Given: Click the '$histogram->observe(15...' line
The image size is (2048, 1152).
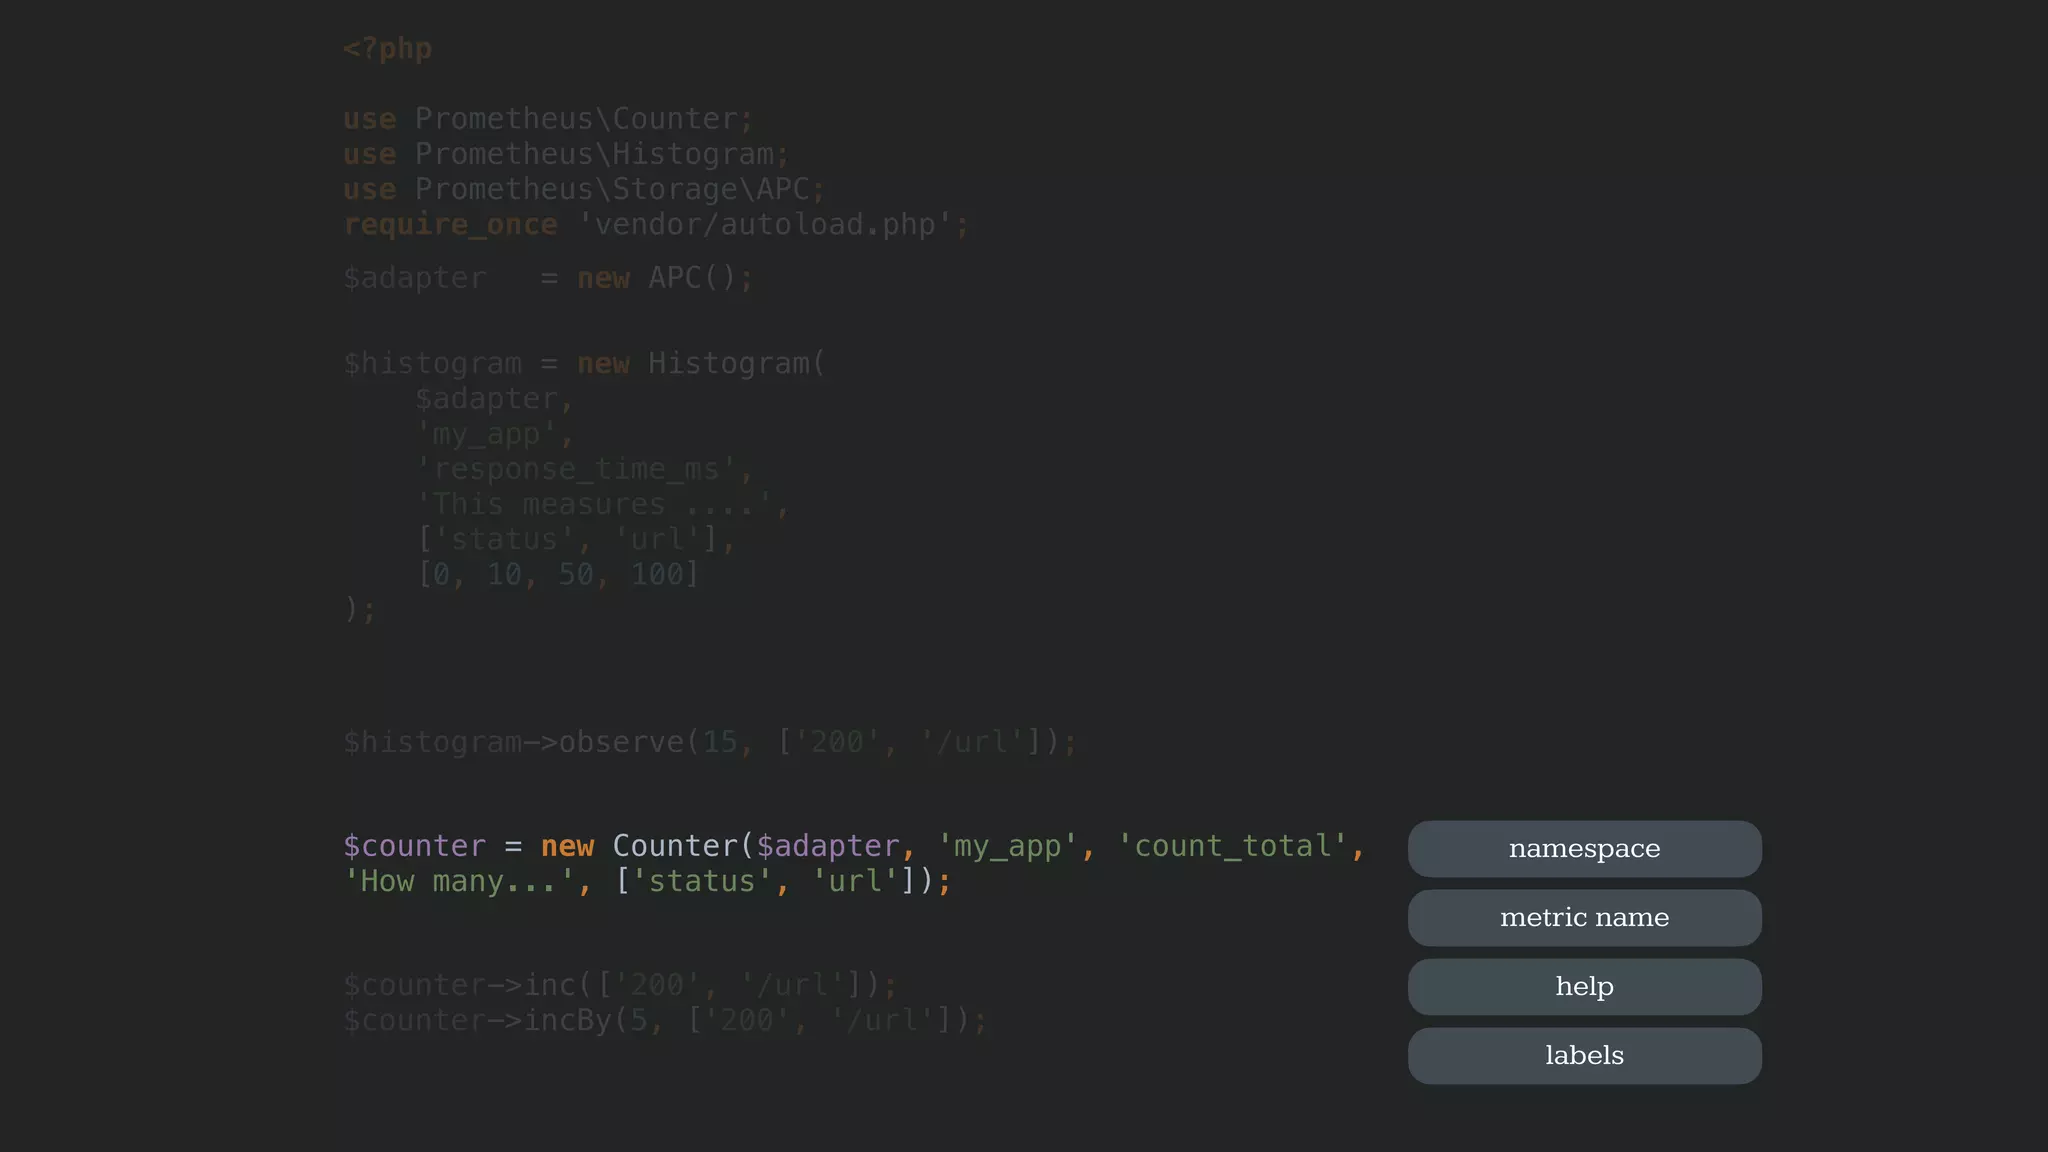Looking at the screenshot, I should click(x=710, y=742).
